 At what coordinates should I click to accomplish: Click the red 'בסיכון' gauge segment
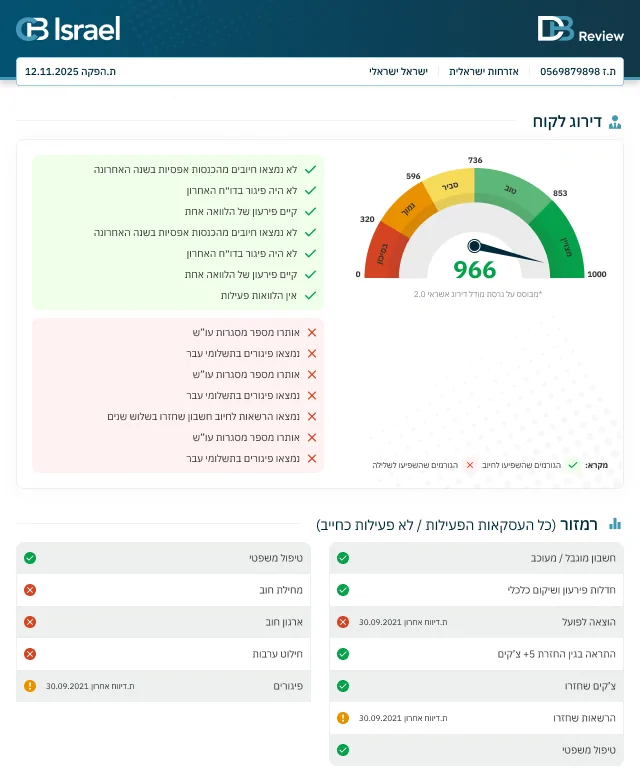point(385,253)
